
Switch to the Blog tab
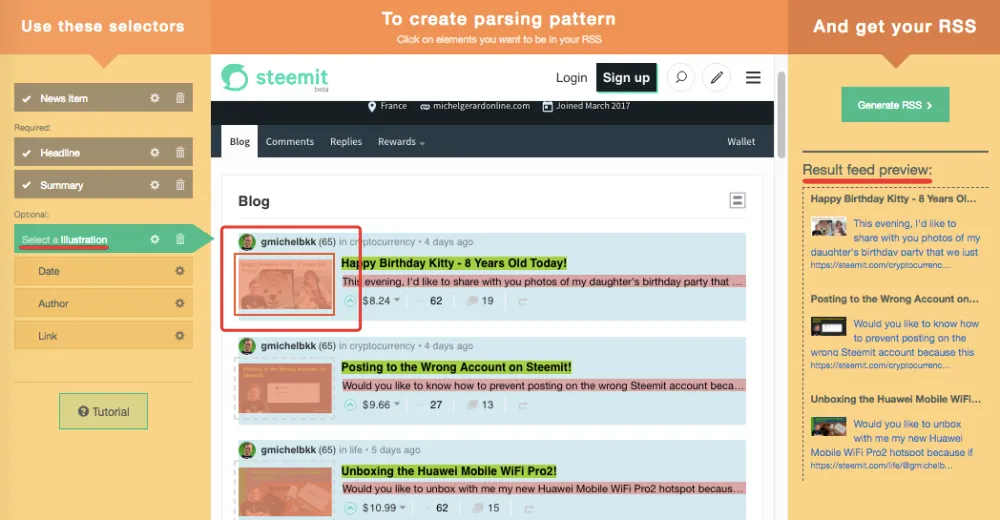(240, 142)
